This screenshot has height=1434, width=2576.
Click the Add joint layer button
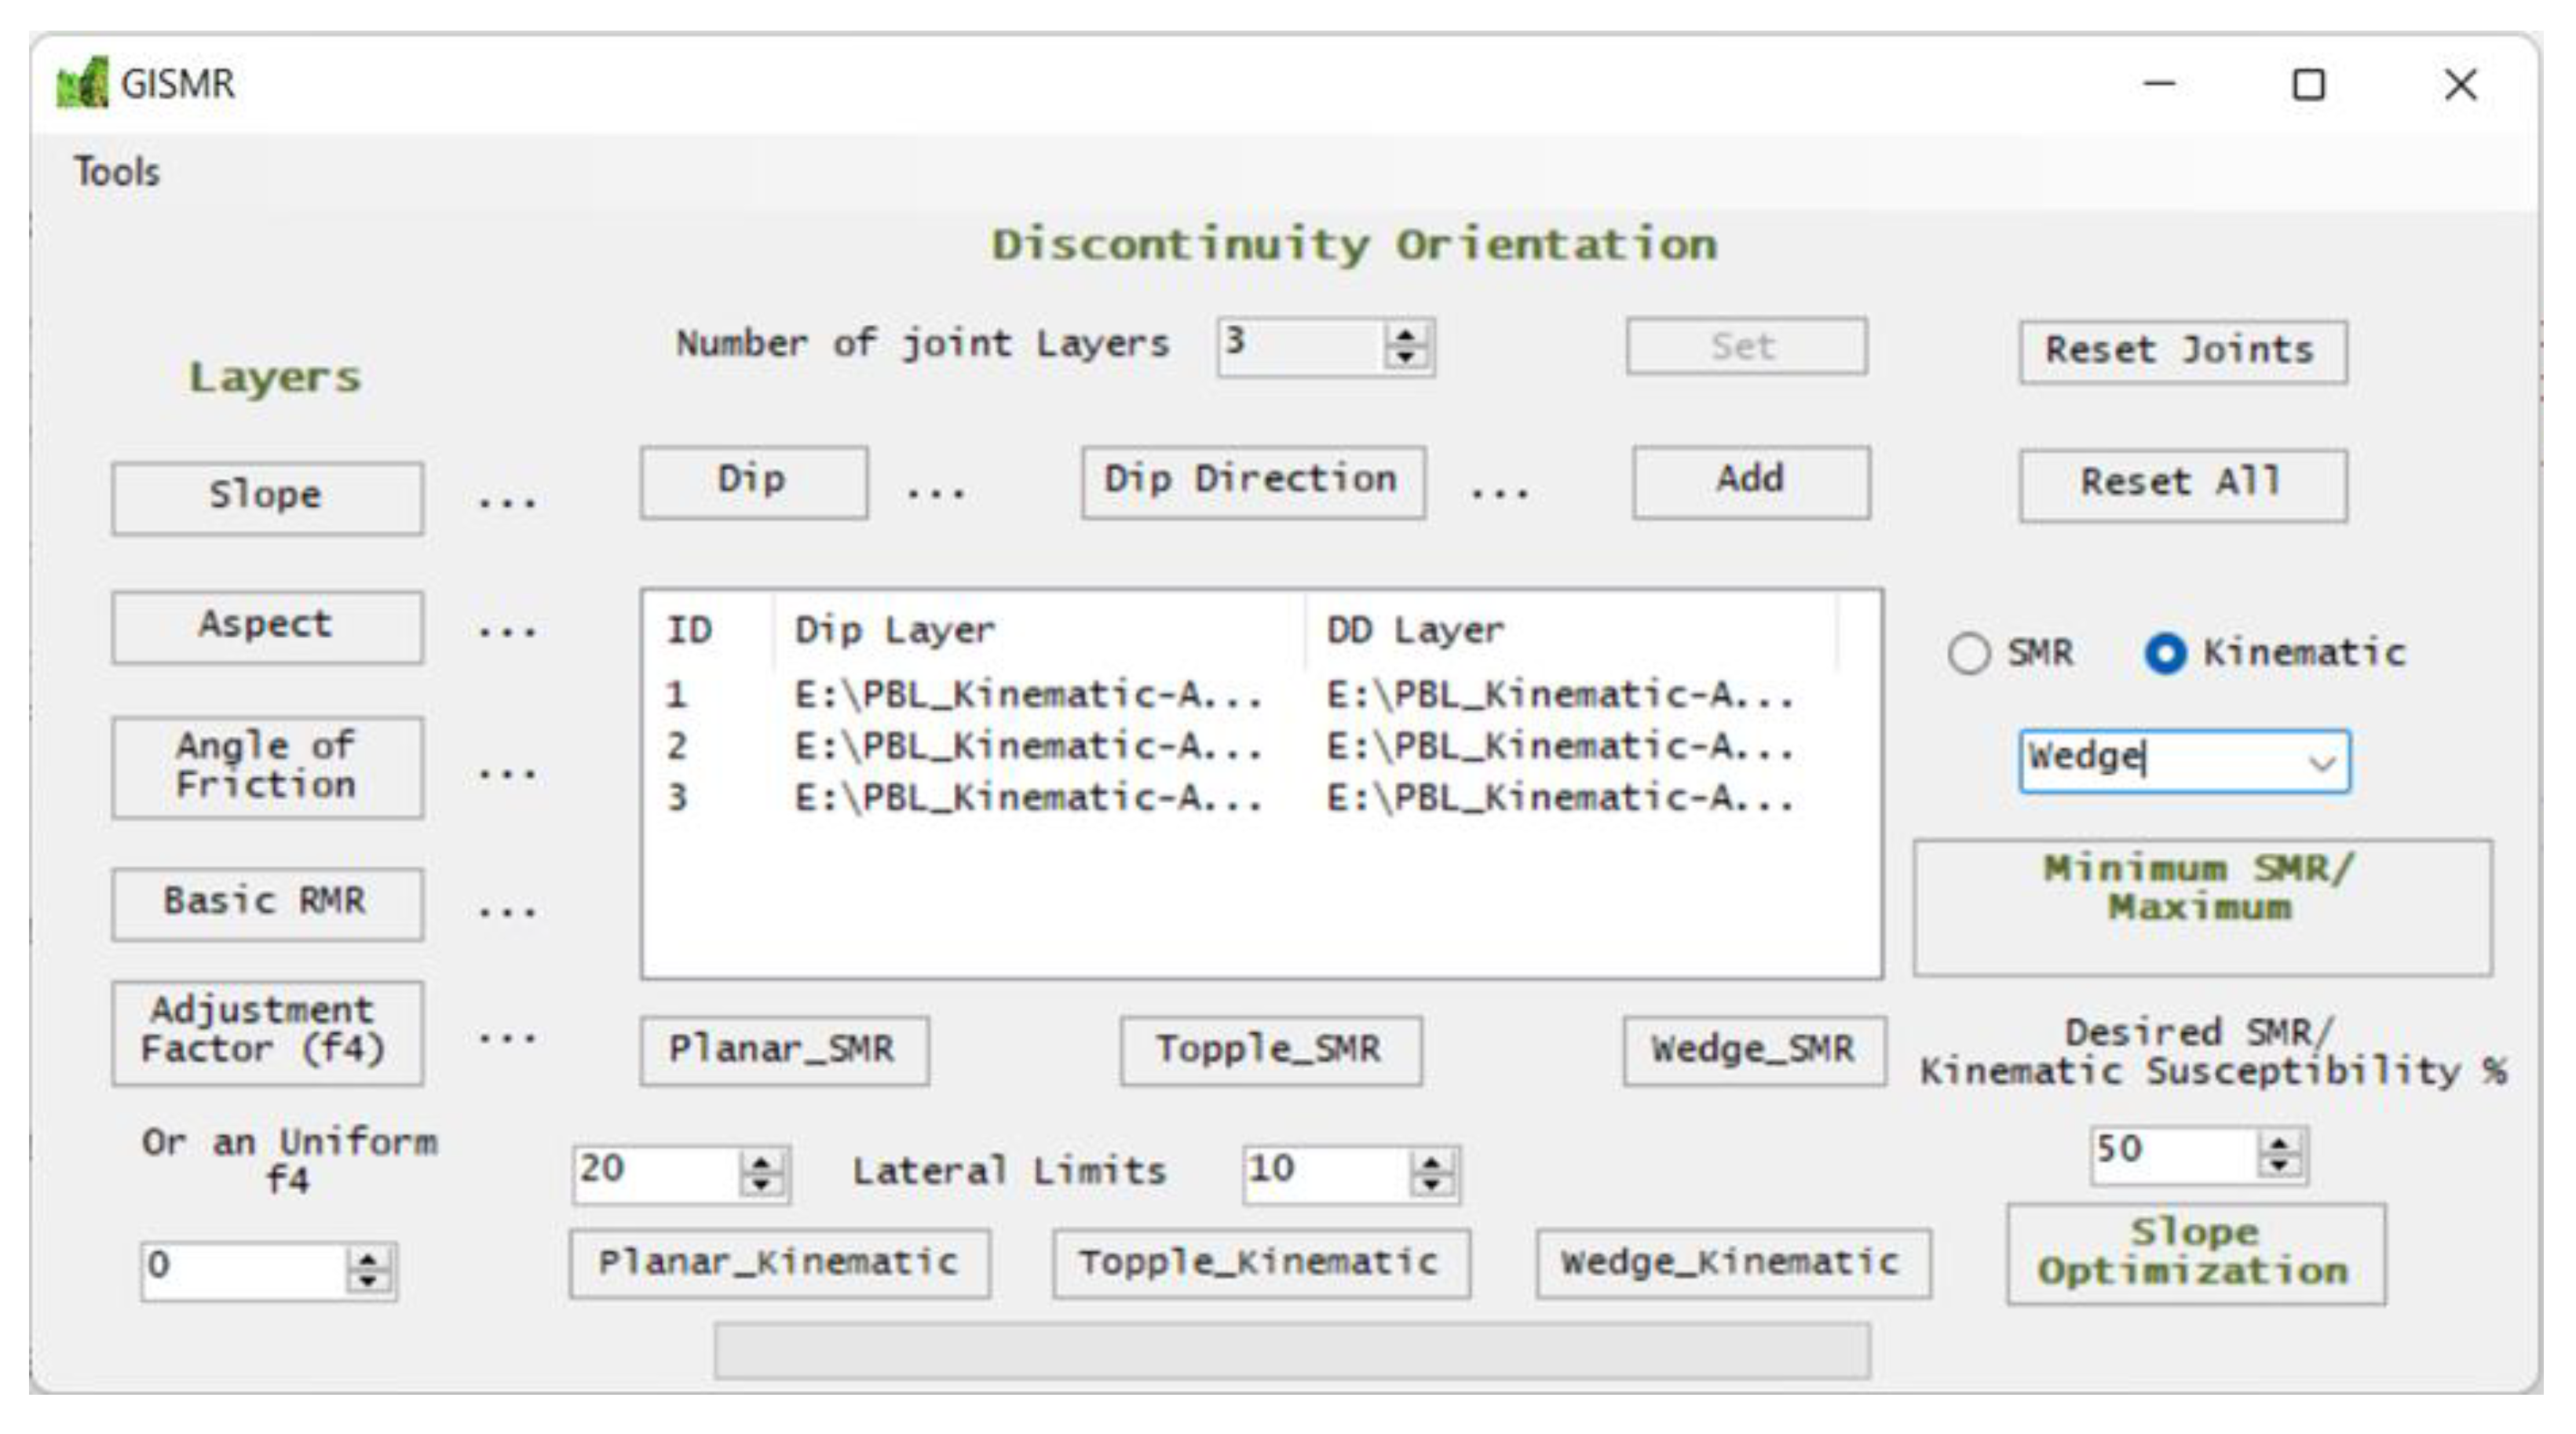pyautogui.click(x=1750, y=481)
